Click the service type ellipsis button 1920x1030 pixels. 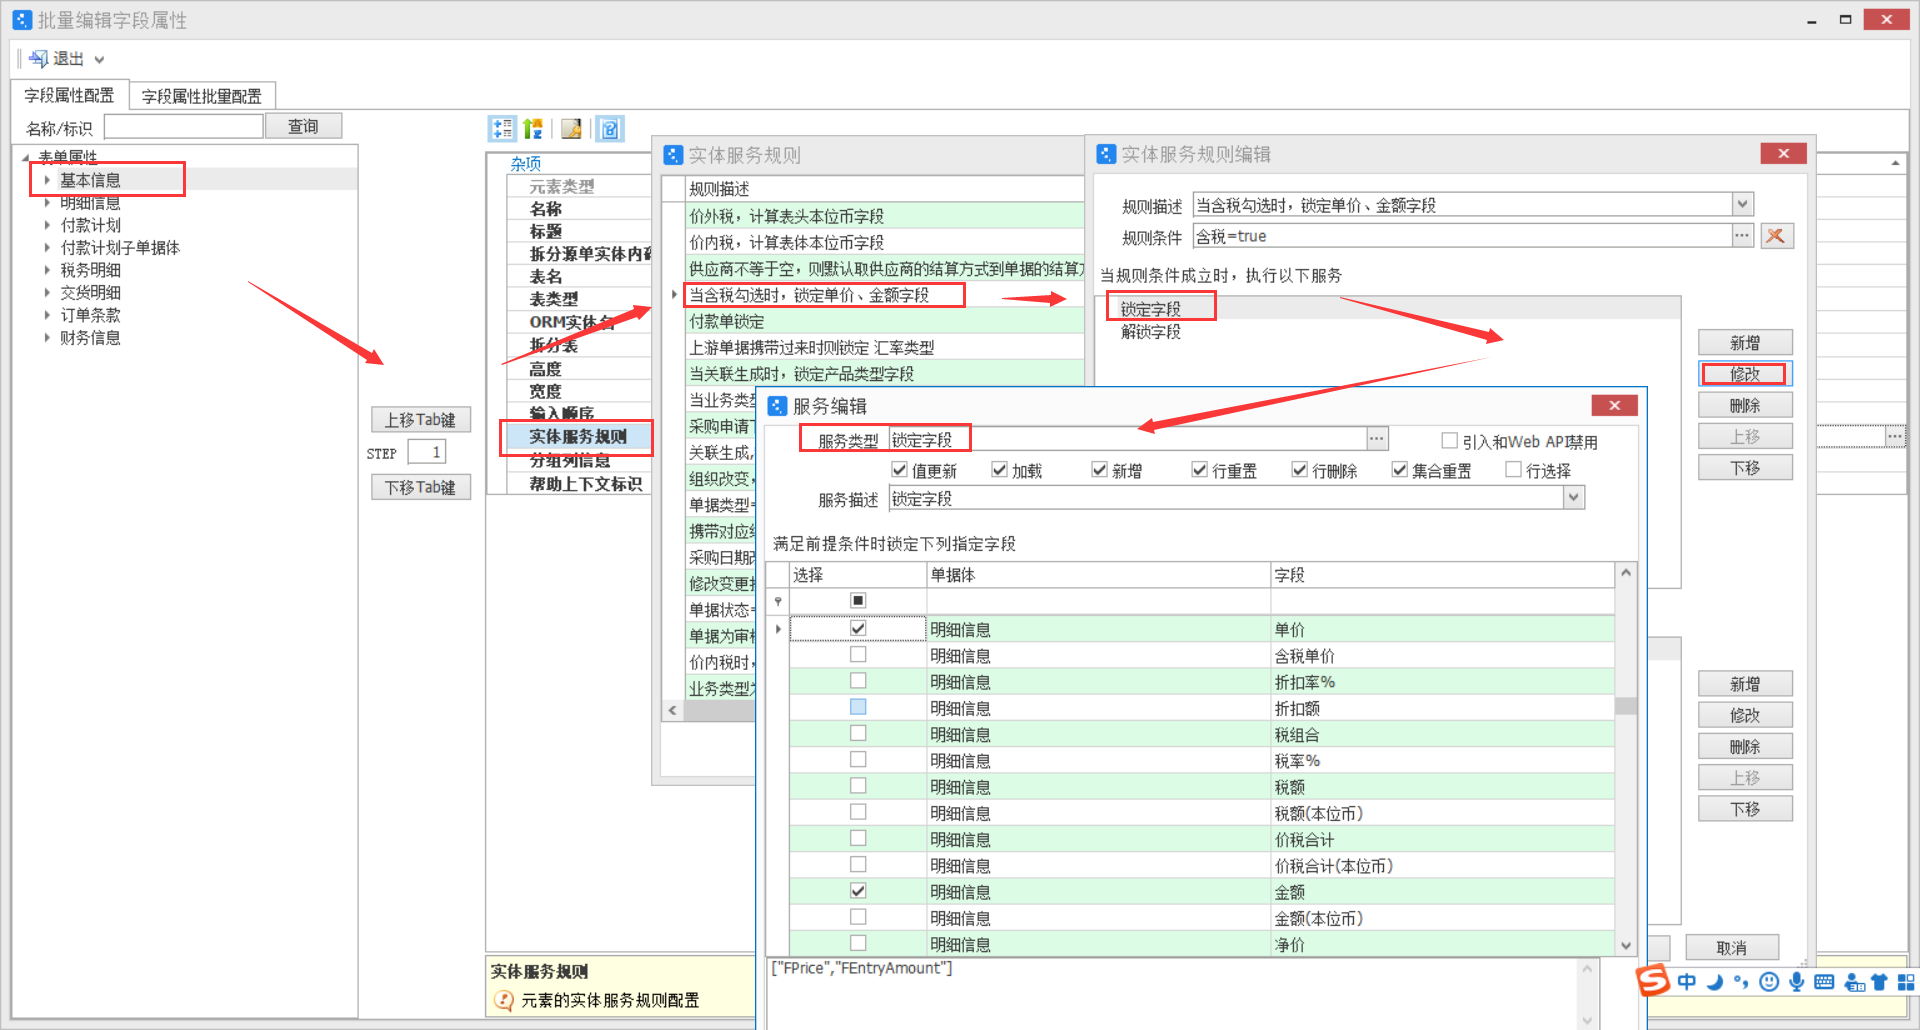click(x=1377, y=439)
